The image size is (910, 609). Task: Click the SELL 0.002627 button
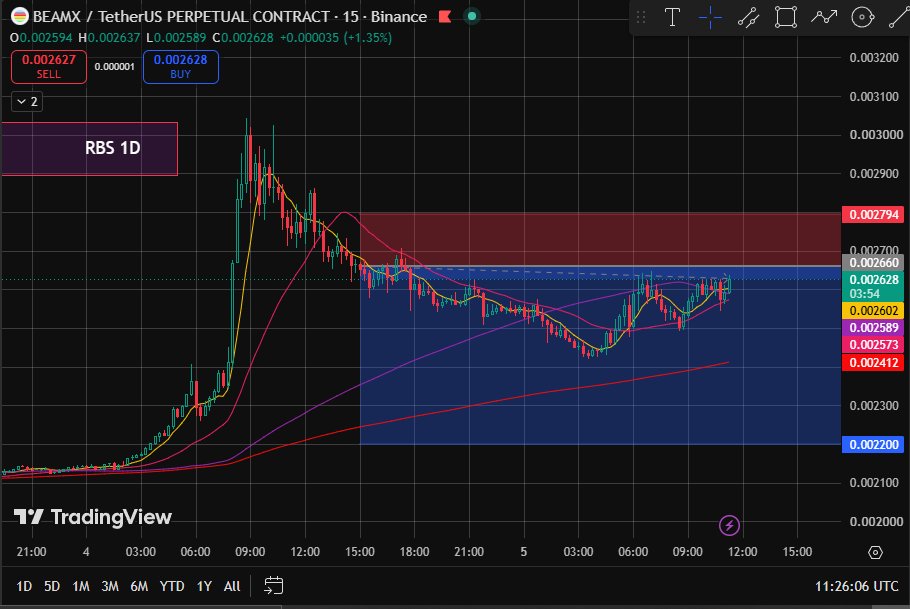[49, 67]
